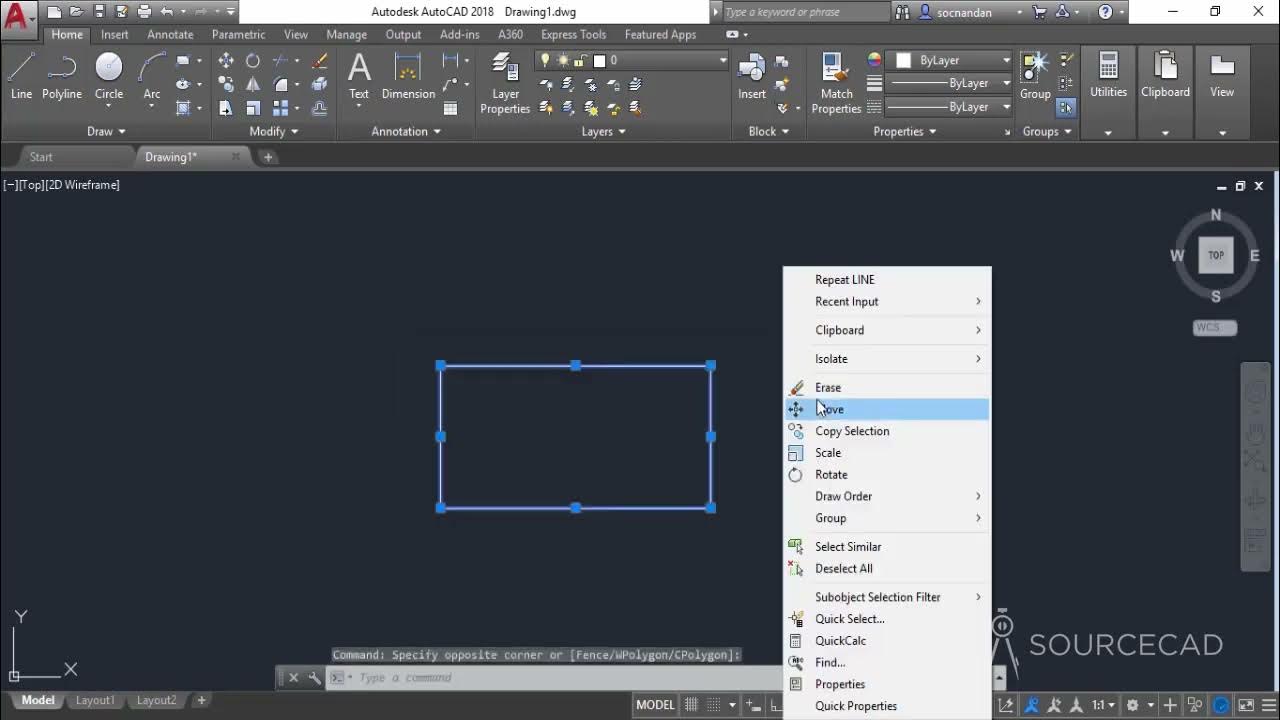Select the Circle tool
Image resolution: width=1280 pixels, height=720 pixels.
coord(109,75)
